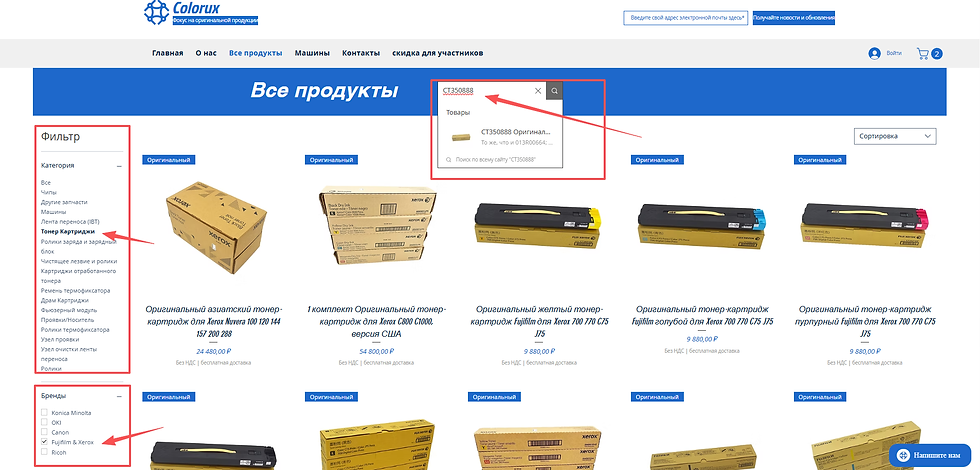Open the 'Напишите нам' chat button
Image resolution: width=980 pixels, height=470 pixels.
[x=930, y=455]
